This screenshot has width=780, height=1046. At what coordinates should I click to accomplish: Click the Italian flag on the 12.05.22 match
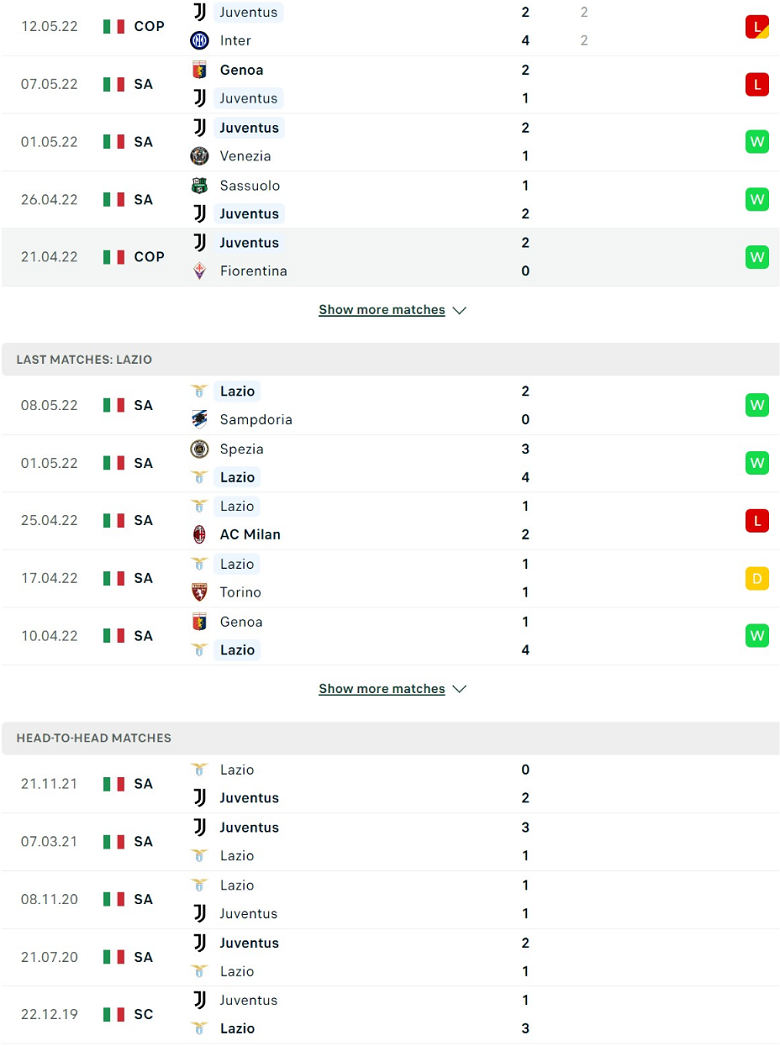point(113,27)
